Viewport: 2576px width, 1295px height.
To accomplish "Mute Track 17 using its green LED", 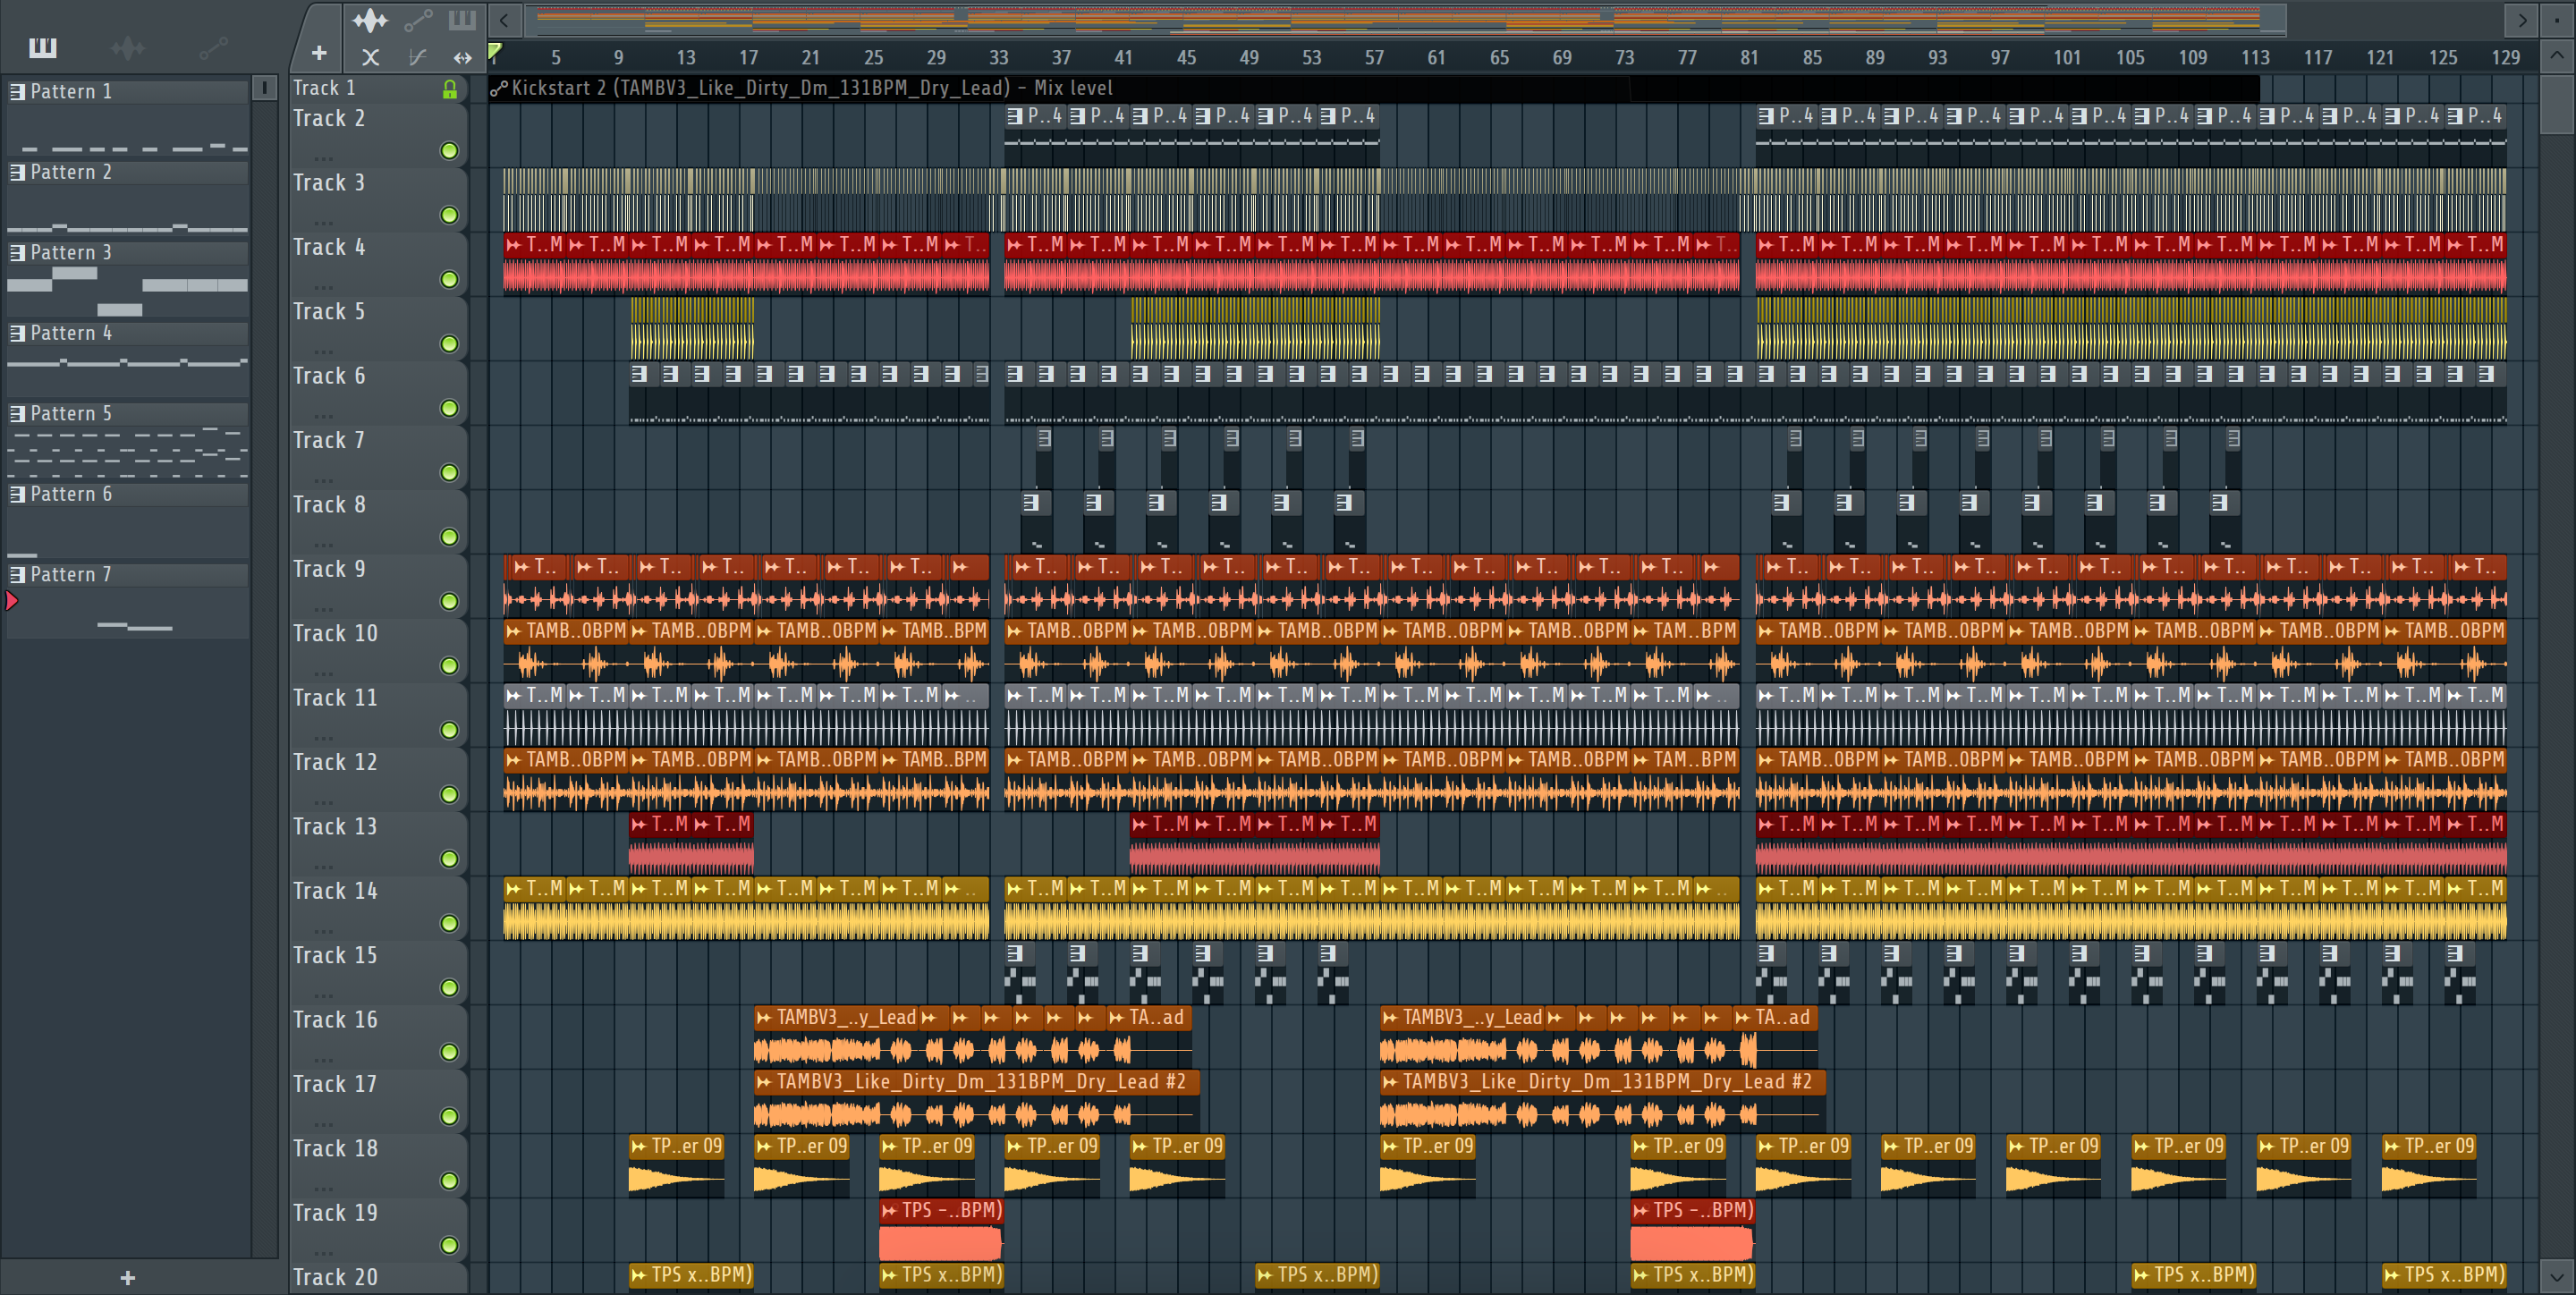I will [x=450, y=1116].
